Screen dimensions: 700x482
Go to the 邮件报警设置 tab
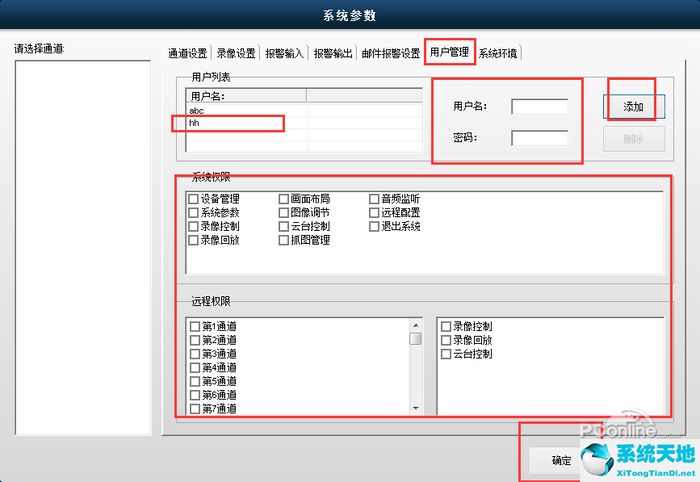pyautogui.click(x=391, y=54)
